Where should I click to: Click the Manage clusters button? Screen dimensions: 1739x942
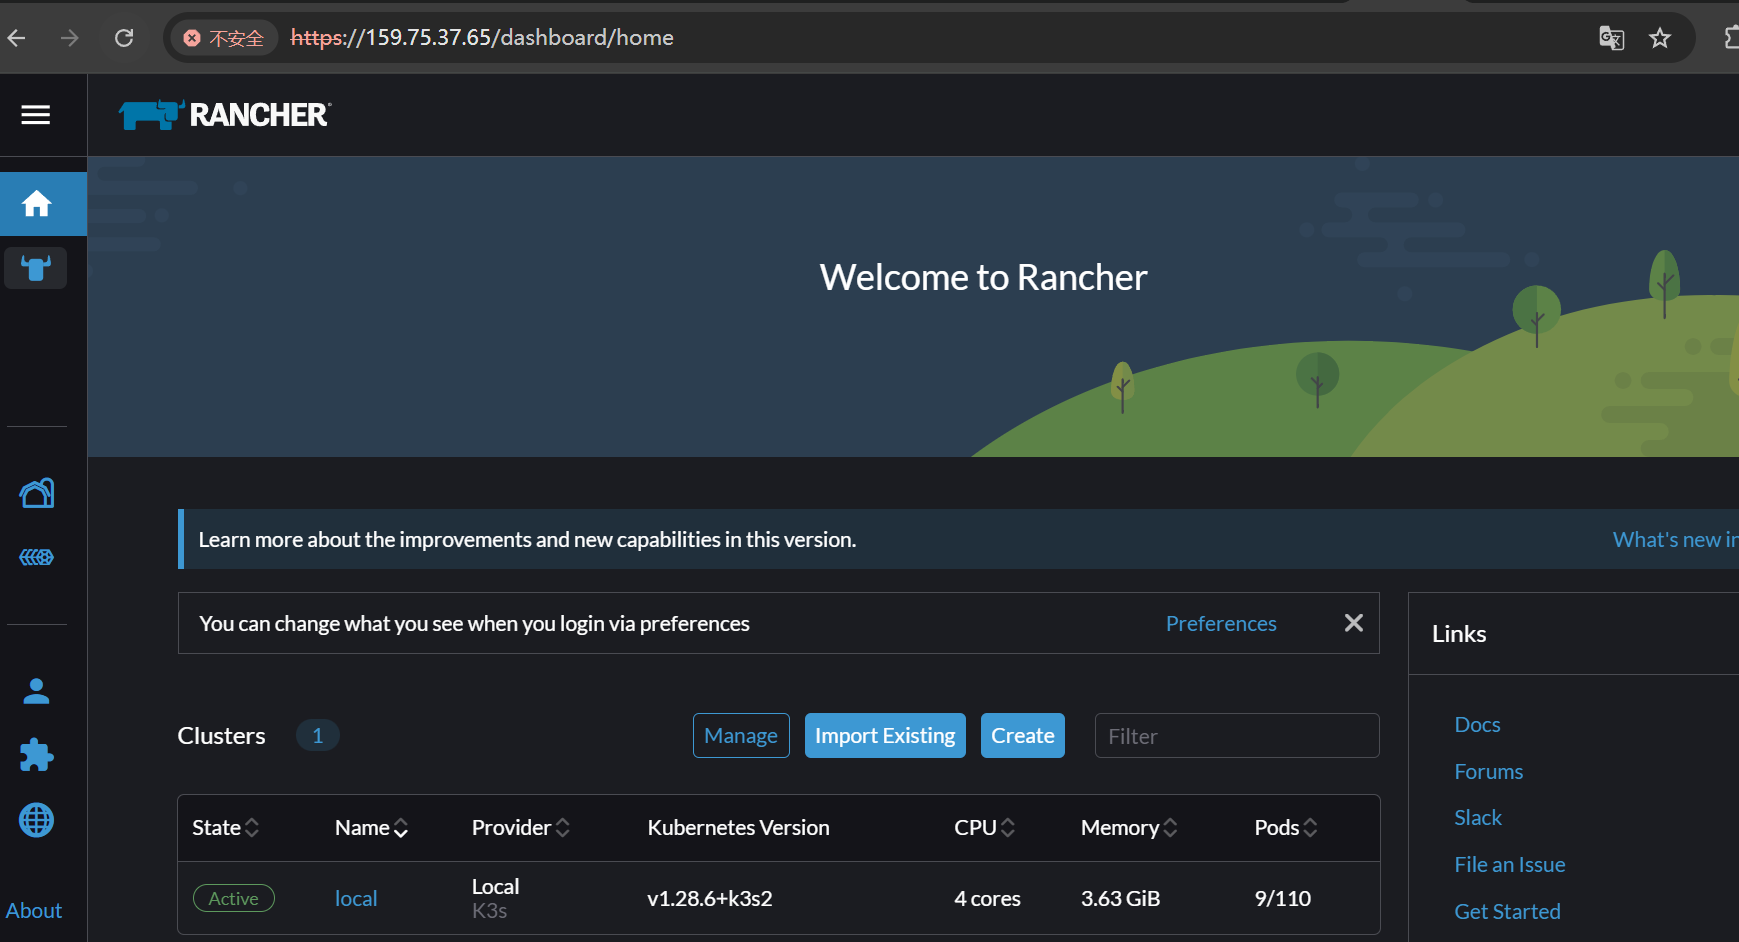[741, 736]
